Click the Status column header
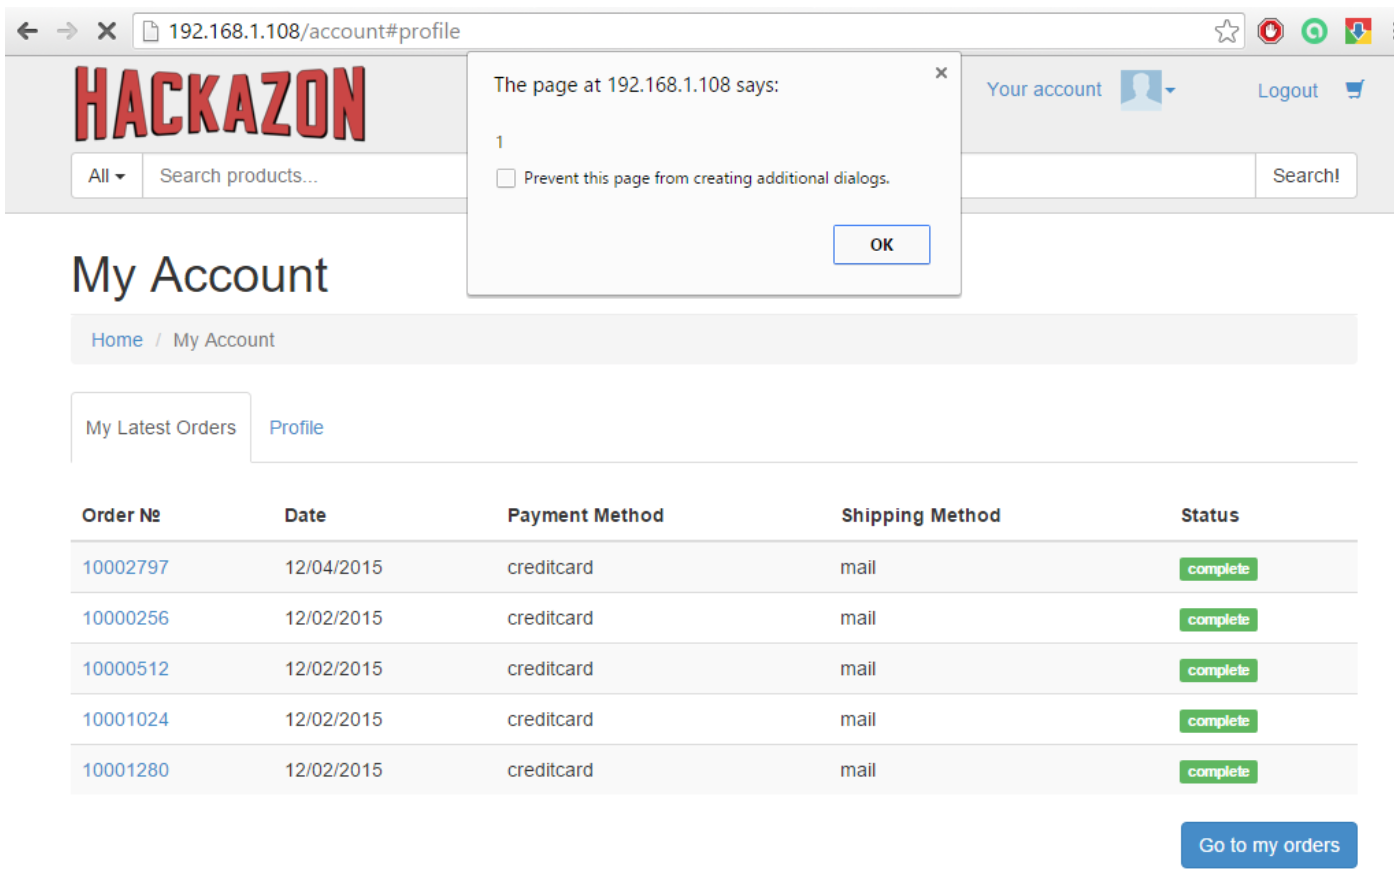Viewport: 1394px width, 884px height. [1209, 515]
